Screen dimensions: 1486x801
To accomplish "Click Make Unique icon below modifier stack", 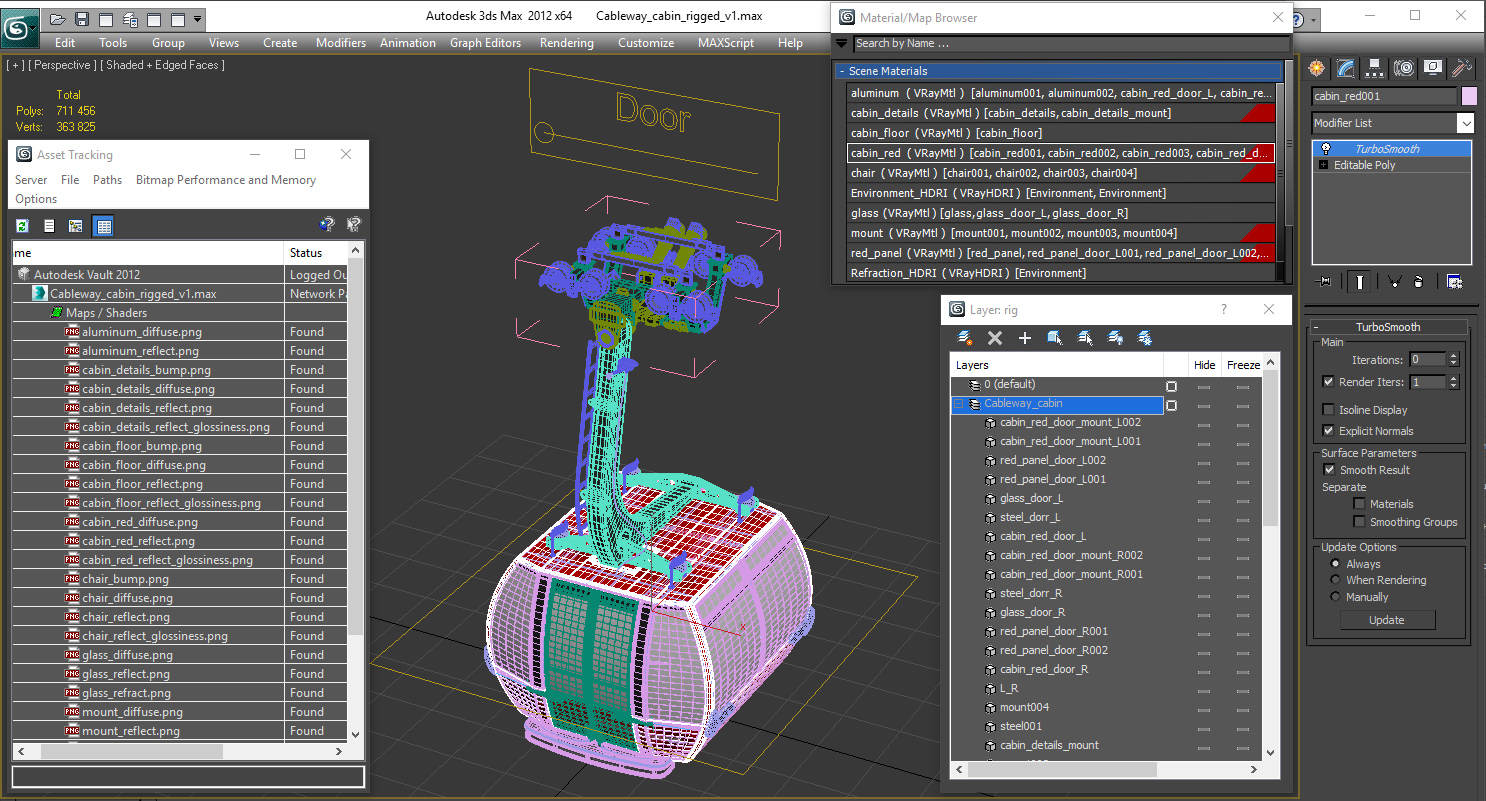I will pyautogui.click(x=1394, y=282).
